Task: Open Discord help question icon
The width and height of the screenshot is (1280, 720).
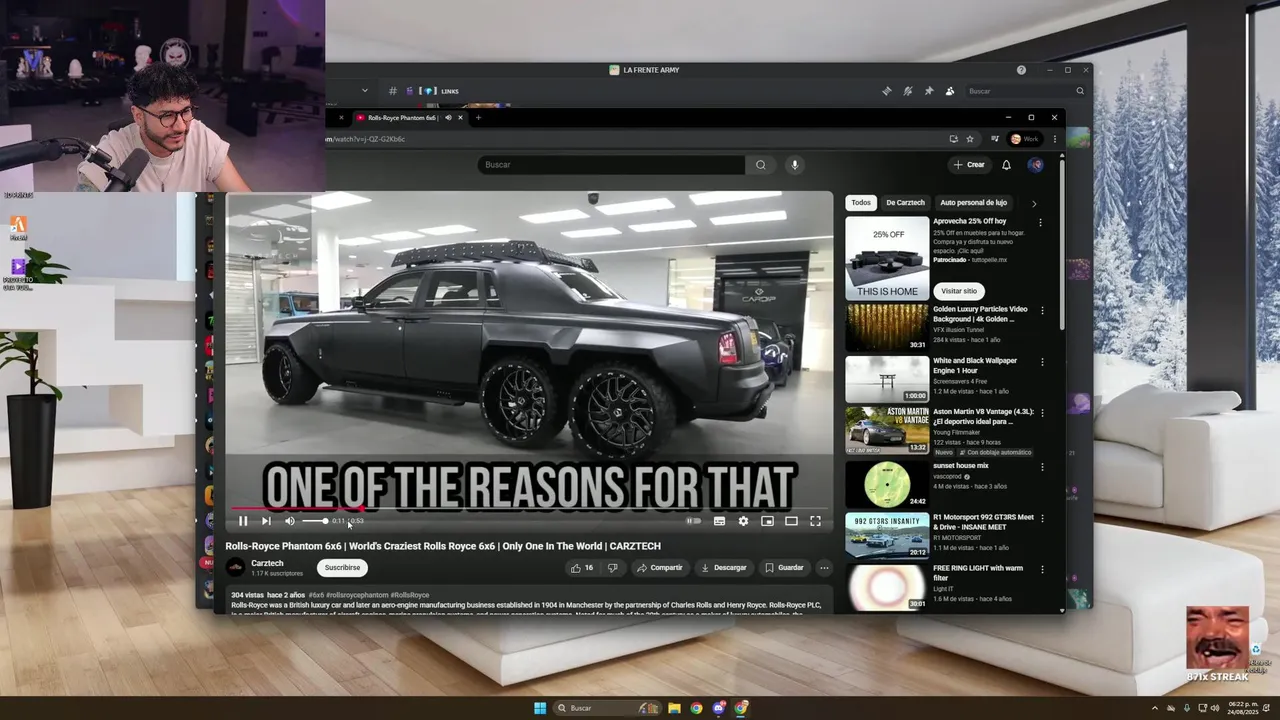Action: click(1021, 70)
